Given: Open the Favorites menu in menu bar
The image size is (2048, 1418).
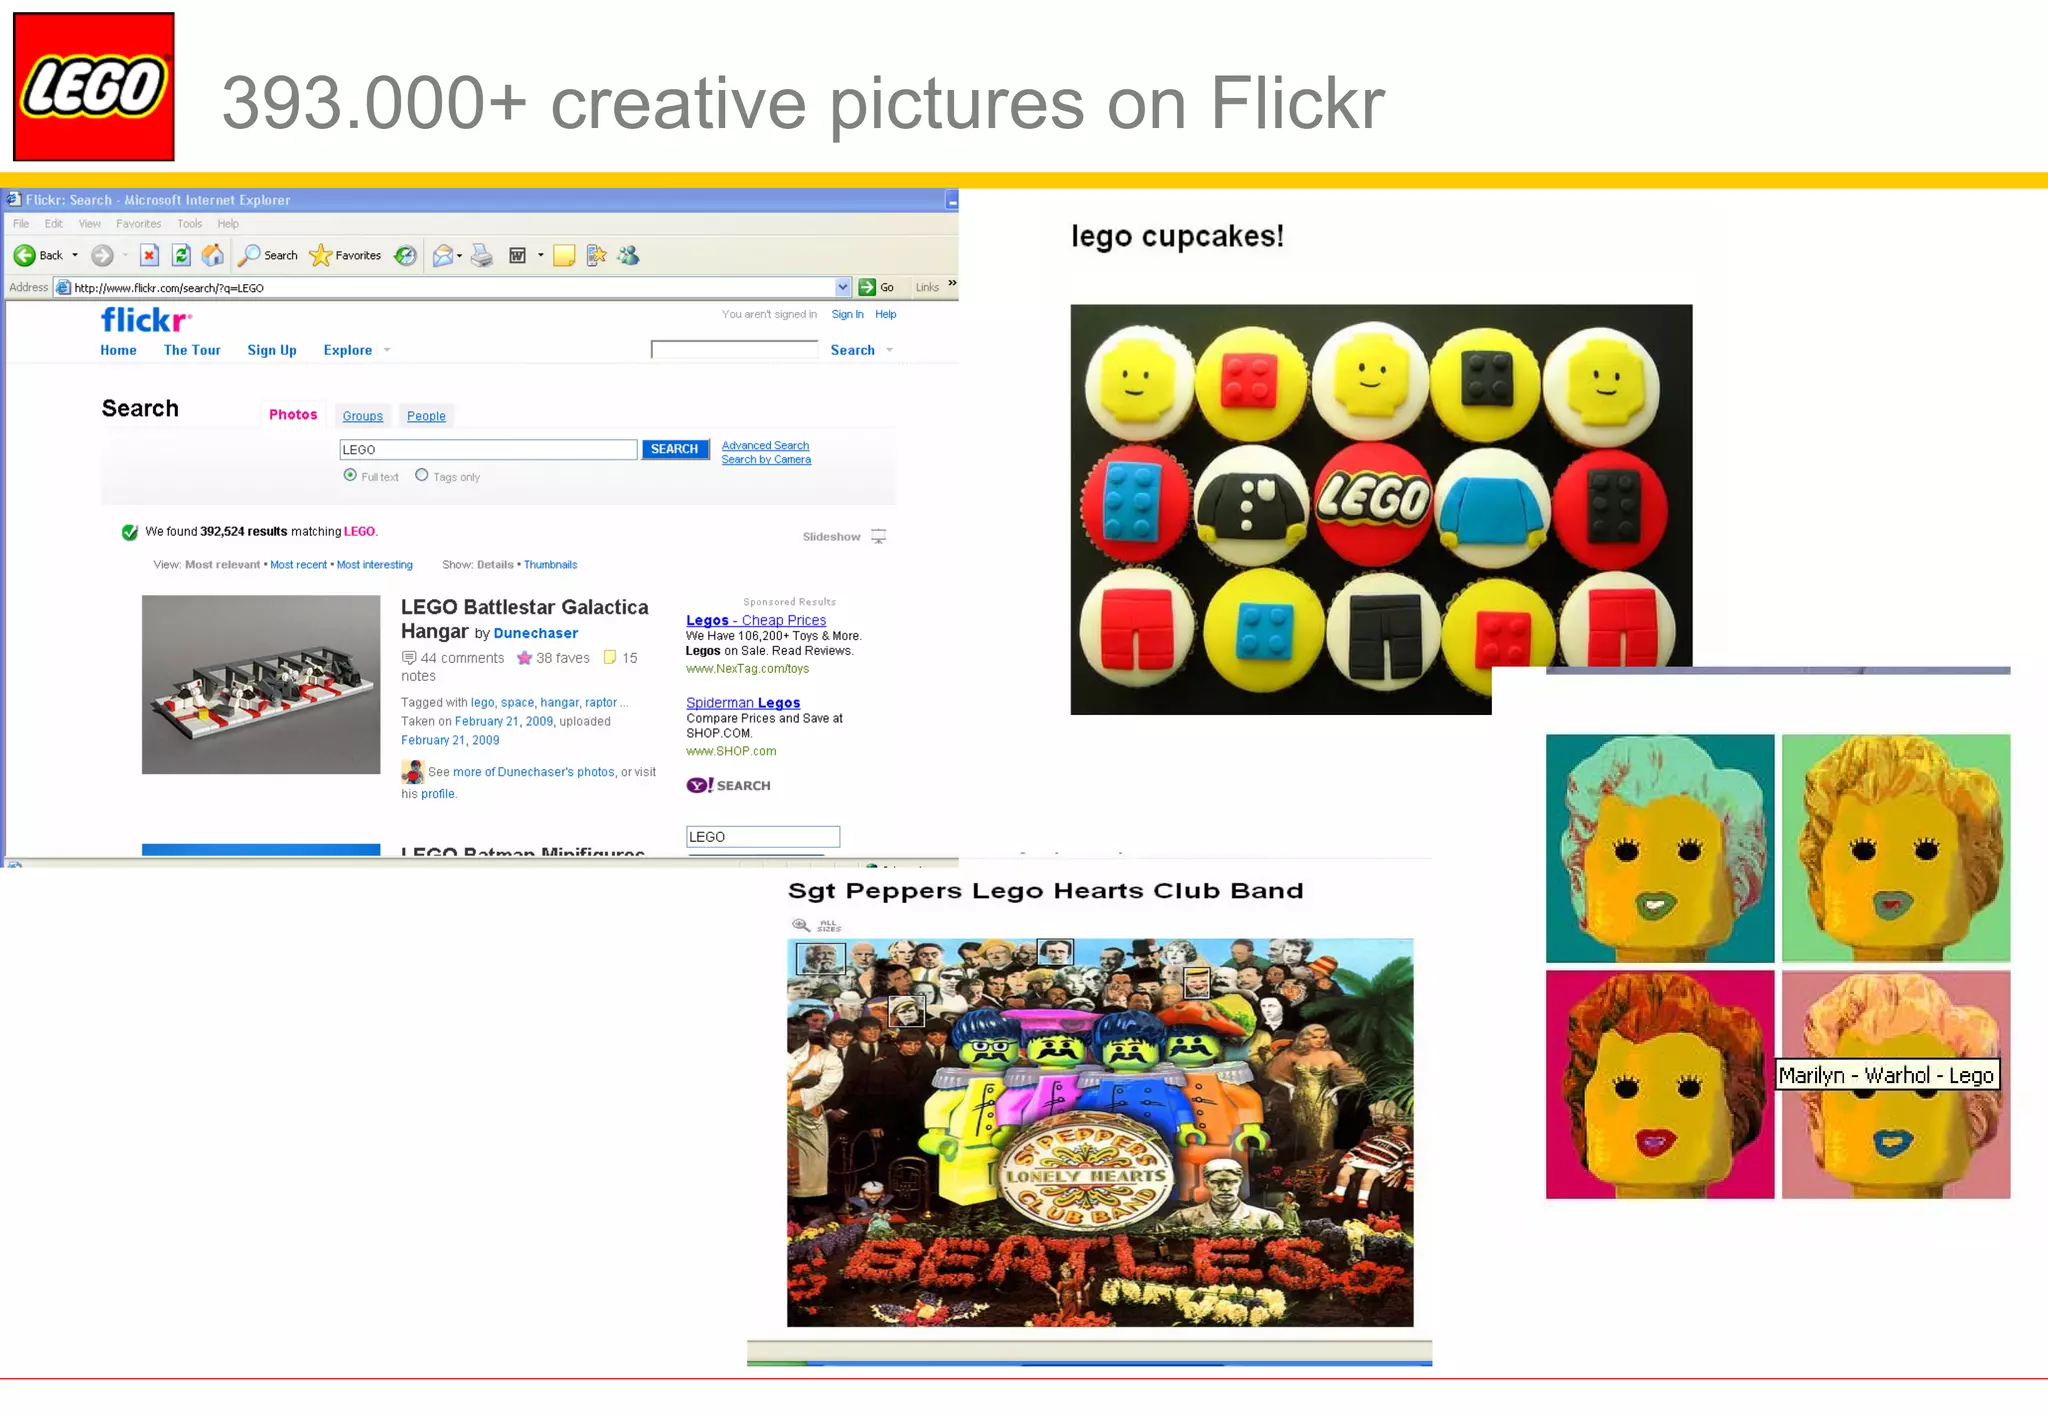Looking at the screenshot, I should 138,224.
